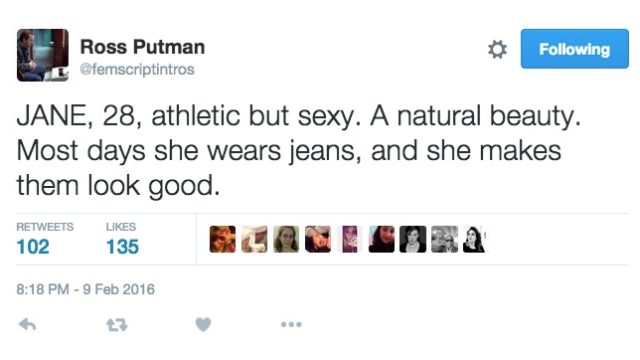Click the Ross Putman display name
640x360 pixels.
[x=142, y=47]
